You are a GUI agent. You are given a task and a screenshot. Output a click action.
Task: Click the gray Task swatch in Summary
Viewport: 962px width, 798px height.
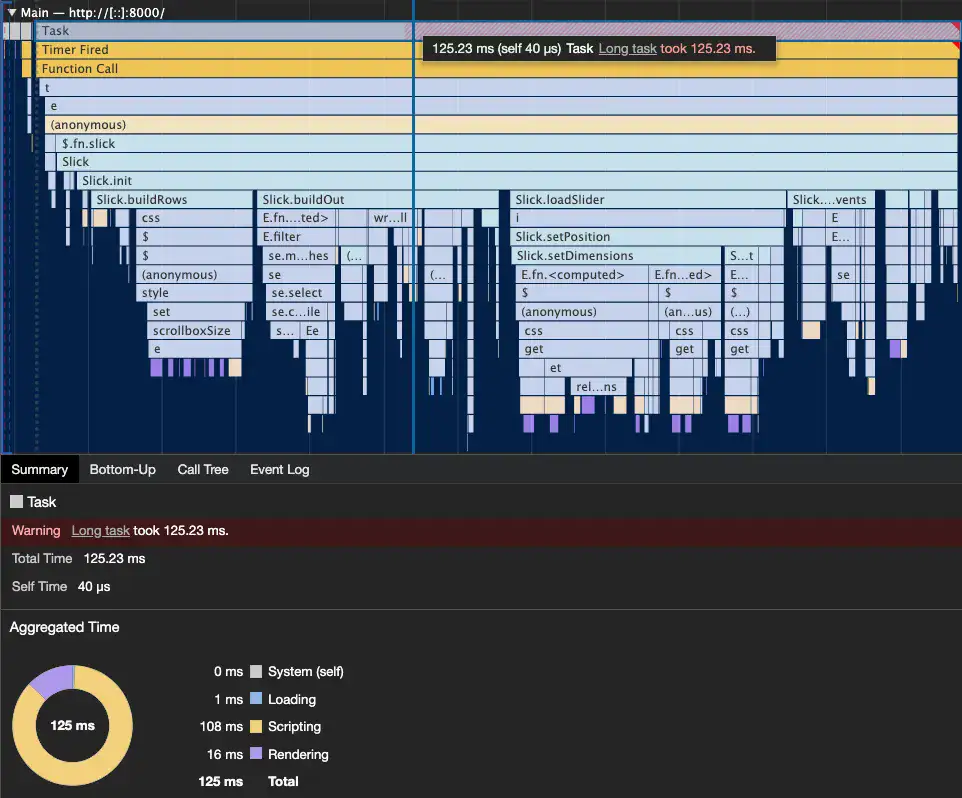pyautogui.click(x=17, y=502)
